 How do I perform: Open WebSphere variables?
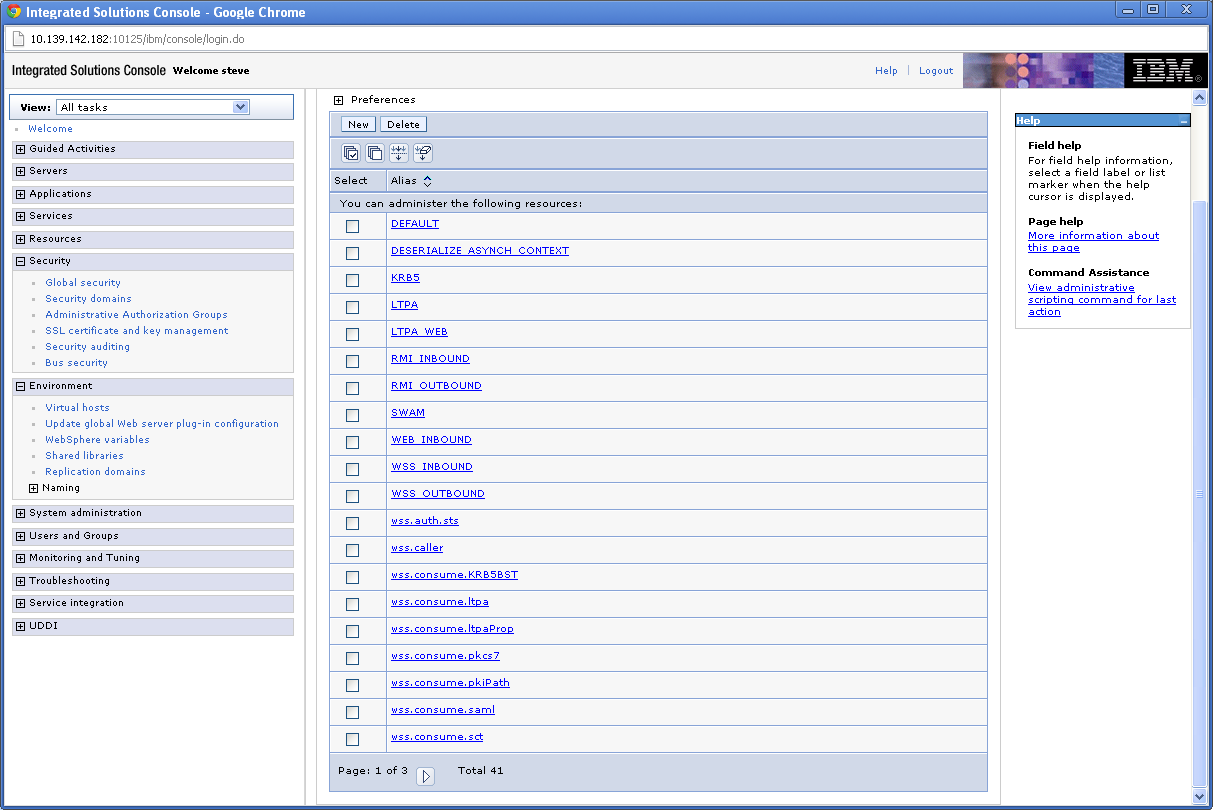click(x=97, y=440)
